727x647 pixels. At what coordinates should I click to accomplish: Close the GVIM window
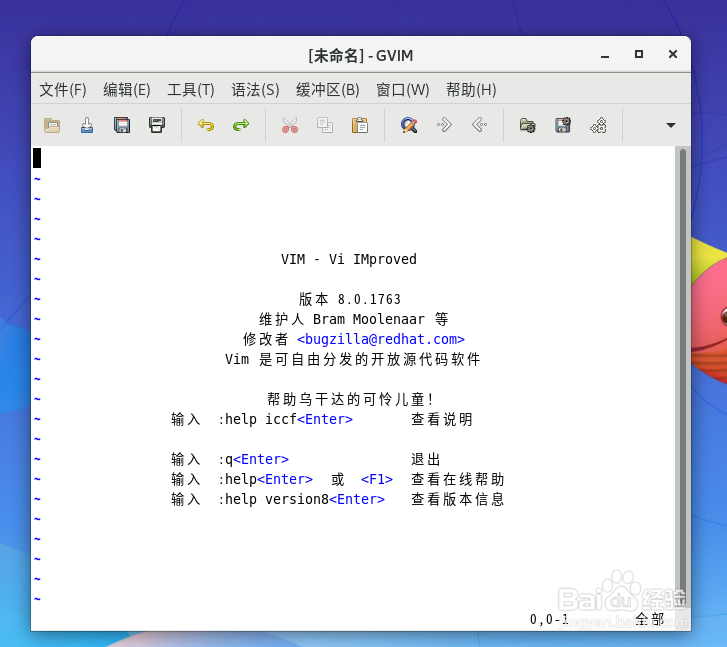673,54
